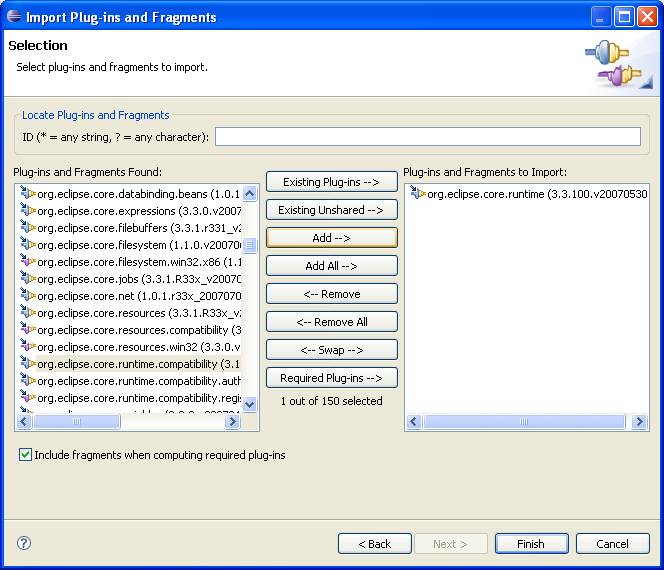Click the <-- Remove All button

[x=332, y=322]
